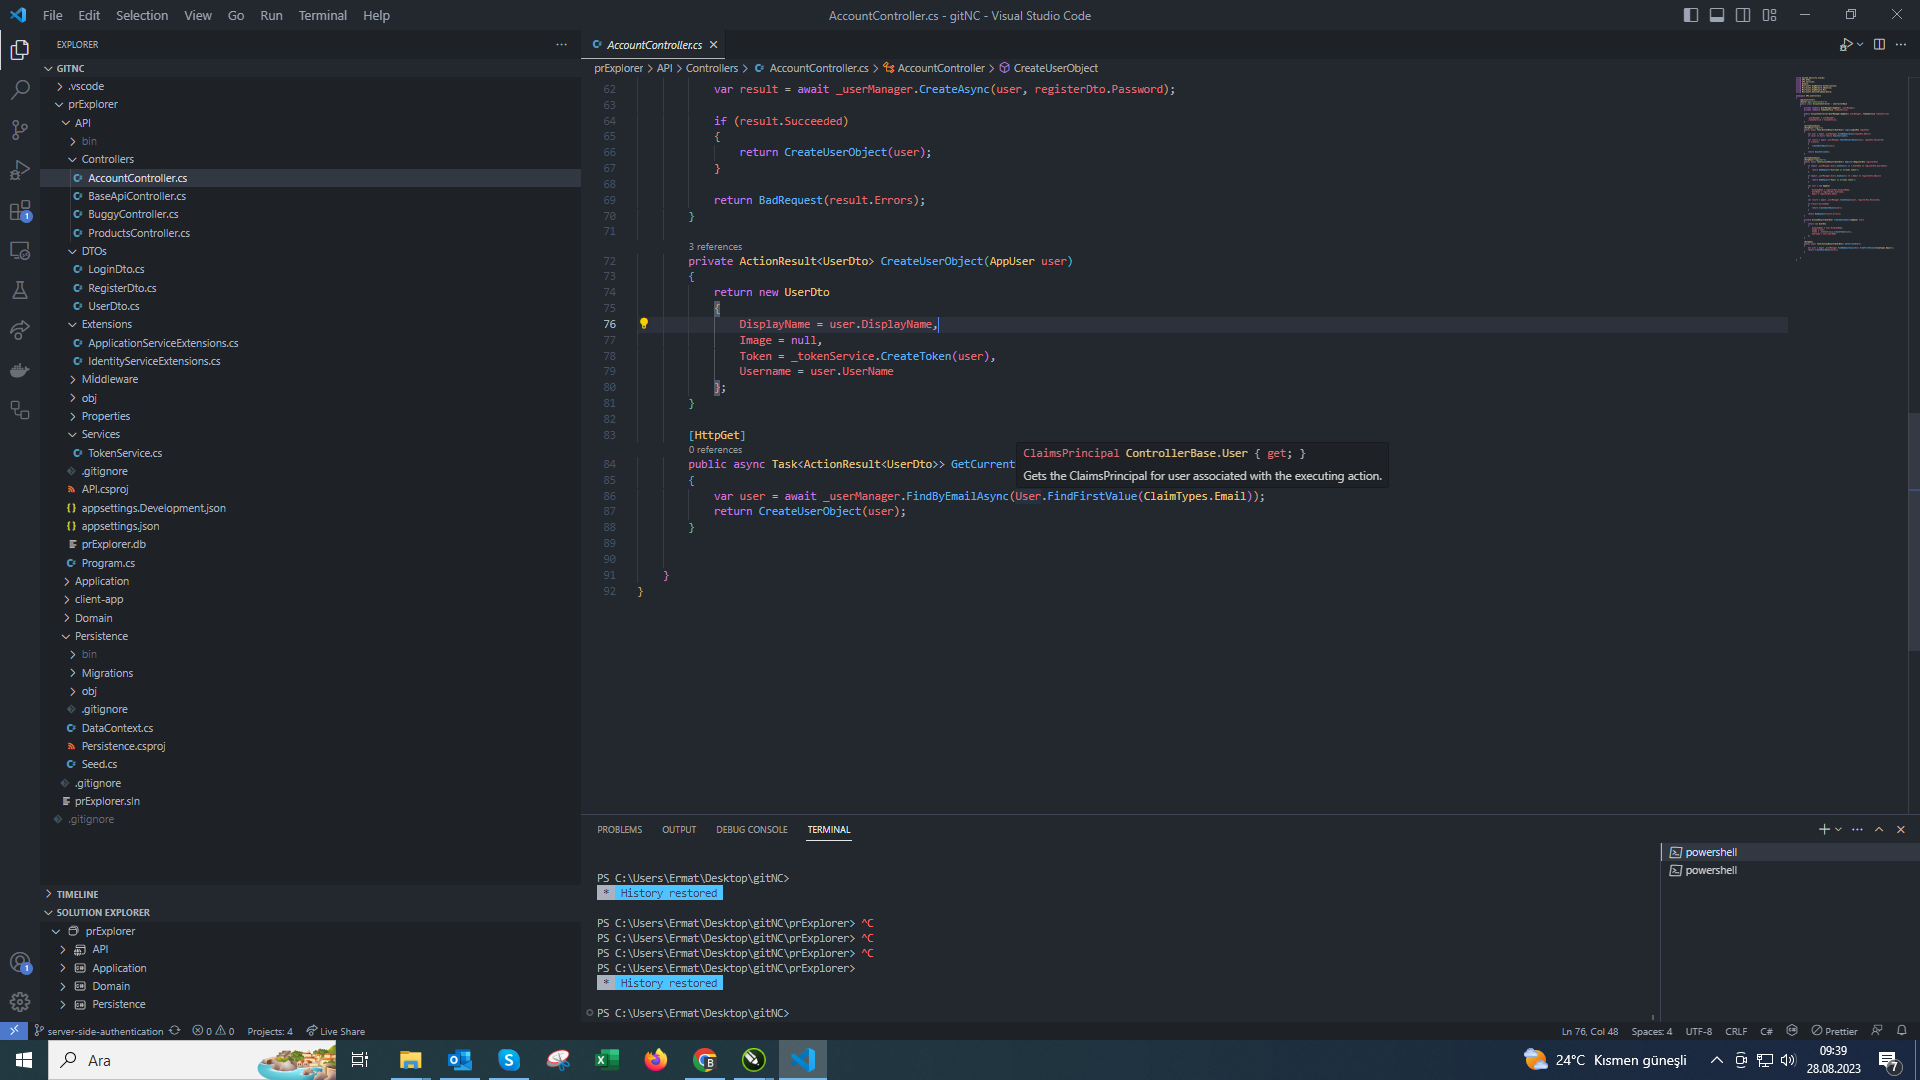Open Explorer views and more actions menu
This screenshot has width=1920, height=1080.
(x=561, y=44)
